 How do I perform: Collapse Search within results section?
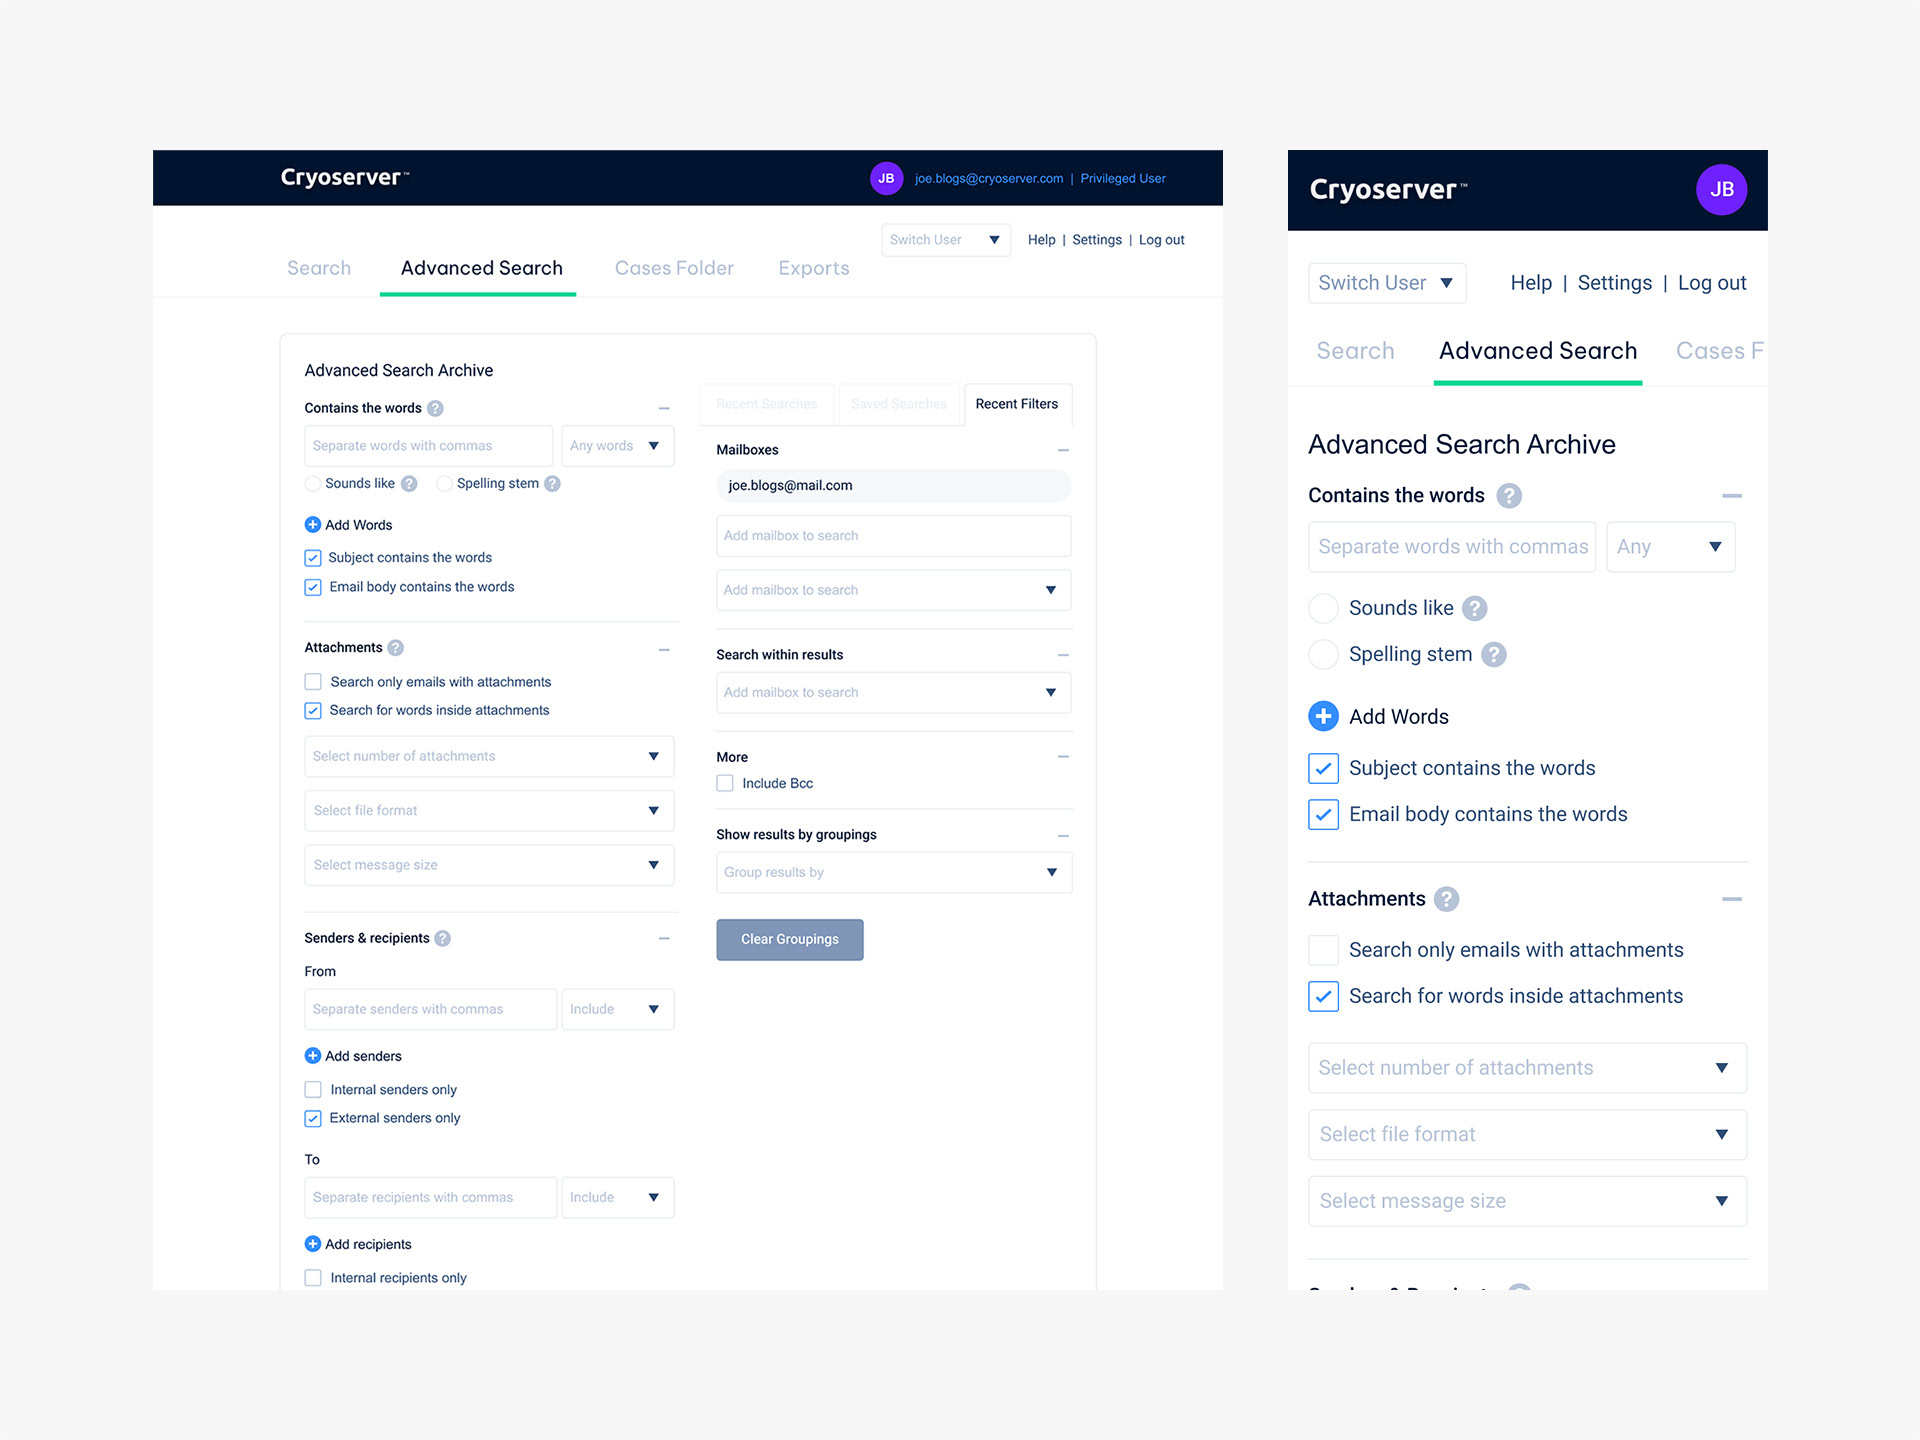[x=1063, y=655]
